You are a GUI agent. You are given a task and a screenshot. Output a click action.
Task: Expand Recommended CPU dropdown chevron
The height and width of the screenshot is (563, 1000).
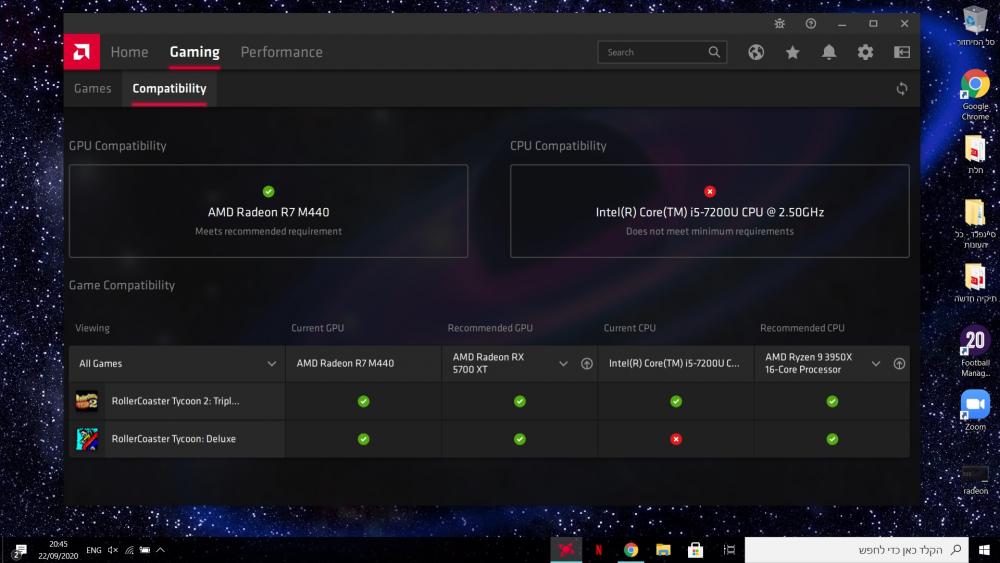tap(876, 363)
